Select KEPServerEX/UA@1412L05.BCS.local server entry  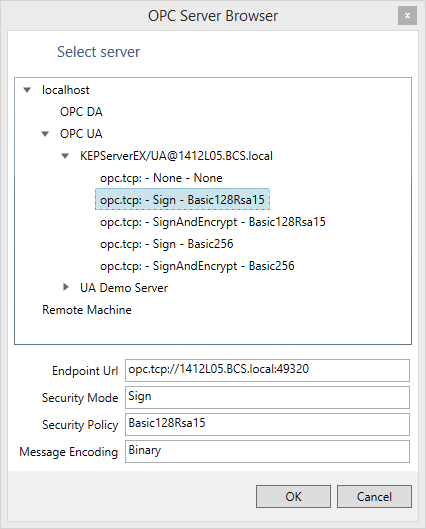pos(176,156)
